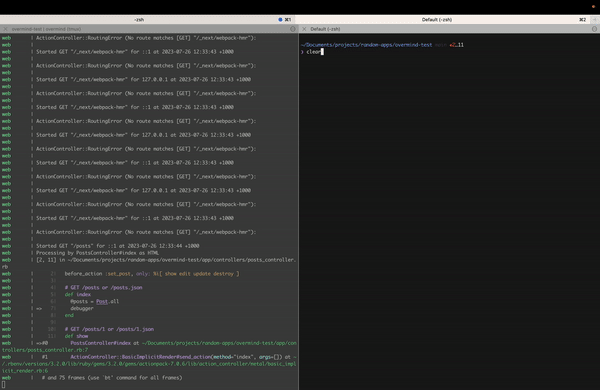
Task: Click frame #0 'PostsController#index at'
Action: 104,343
